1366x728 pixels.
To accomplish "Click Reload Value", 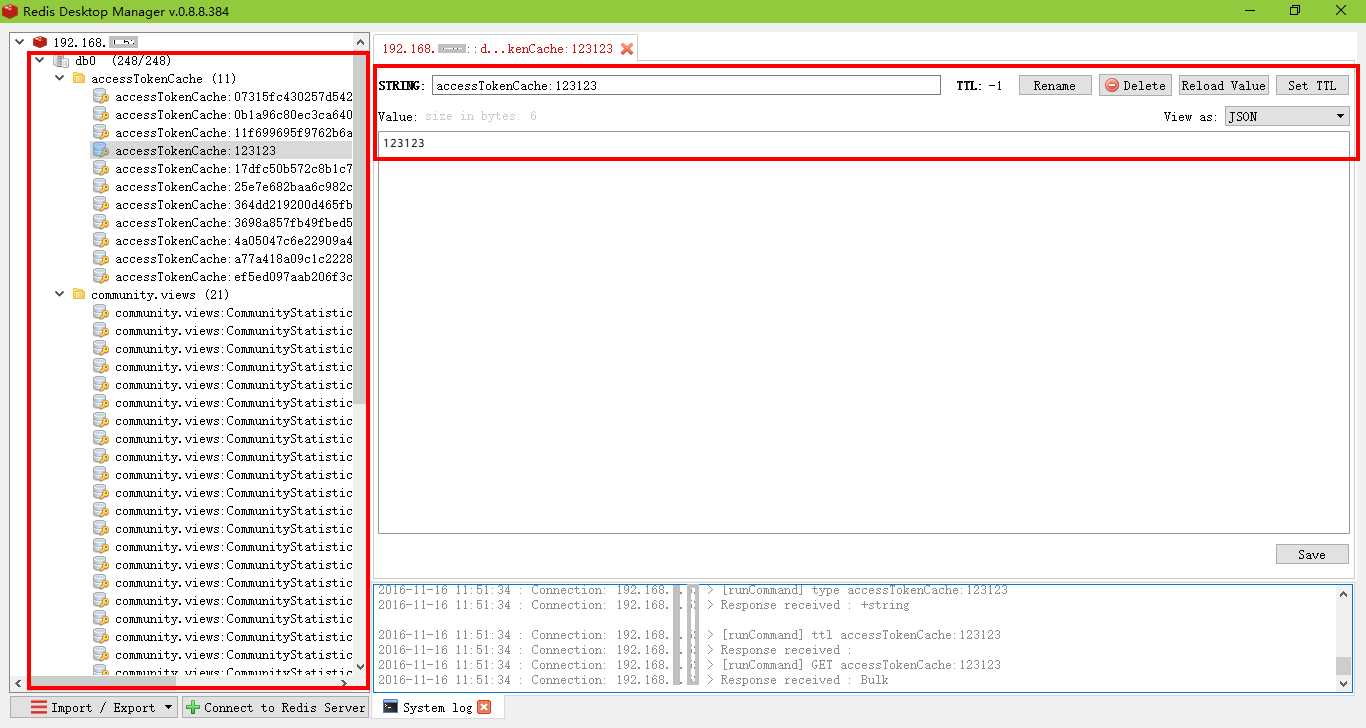I will (1223, 86).
